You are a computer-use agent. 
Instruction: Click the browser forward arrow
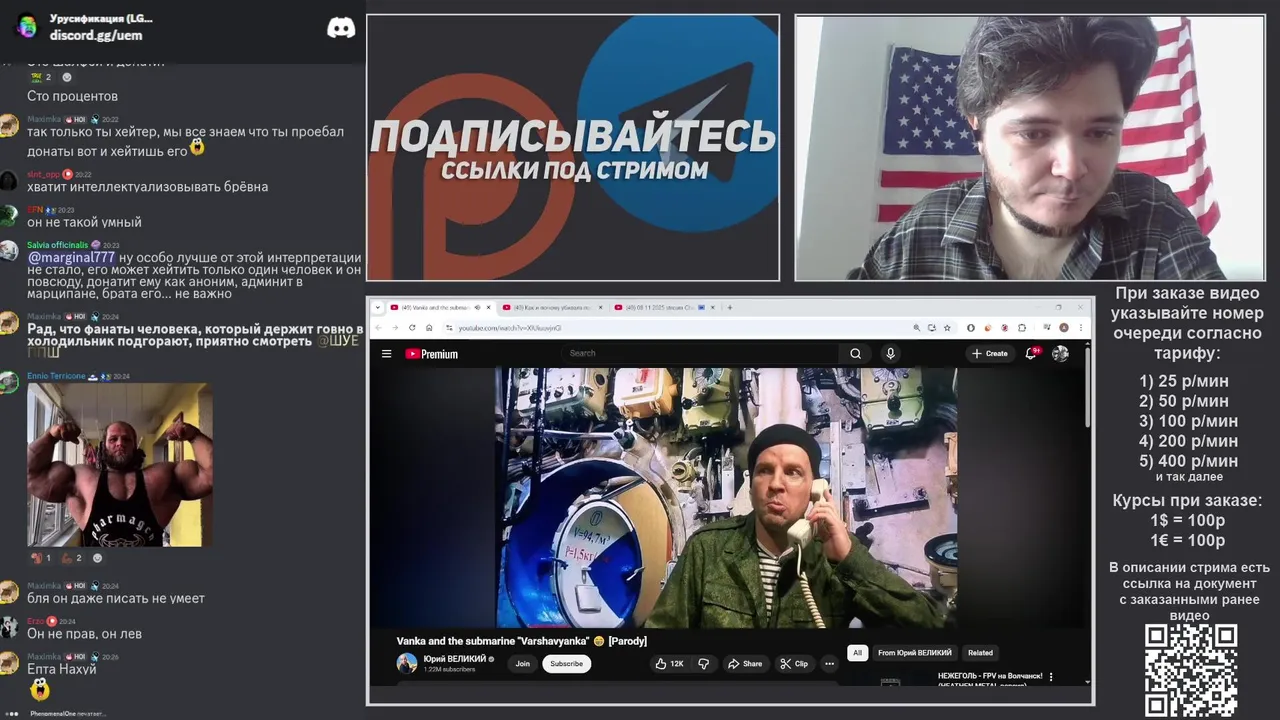(396, 327)
